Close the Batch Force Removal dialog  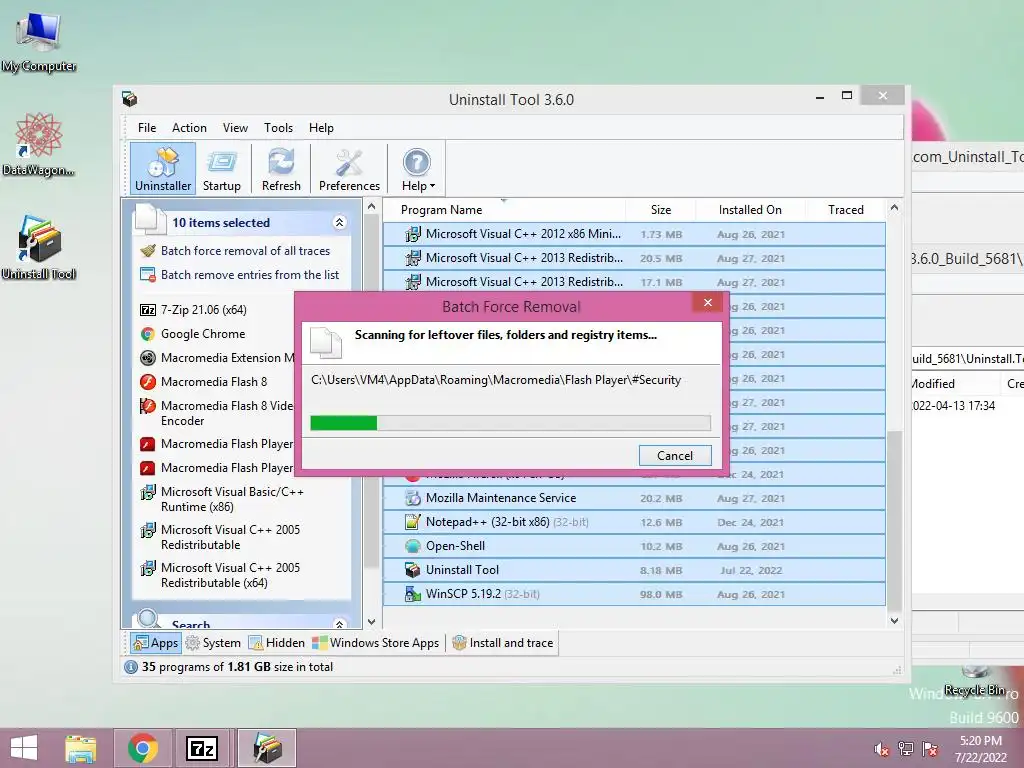pos(707,302)
